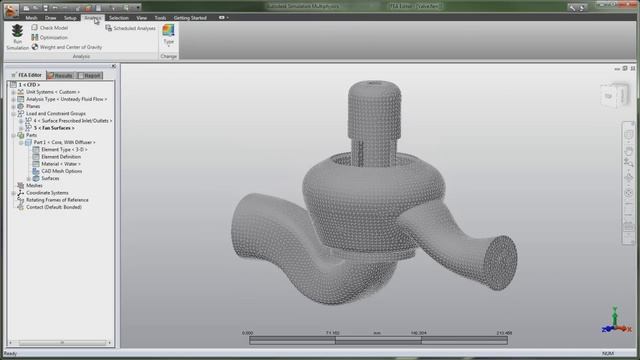Select 5 < Fan Surfaces > label
The image size is (640, 360).
[54, 128]
